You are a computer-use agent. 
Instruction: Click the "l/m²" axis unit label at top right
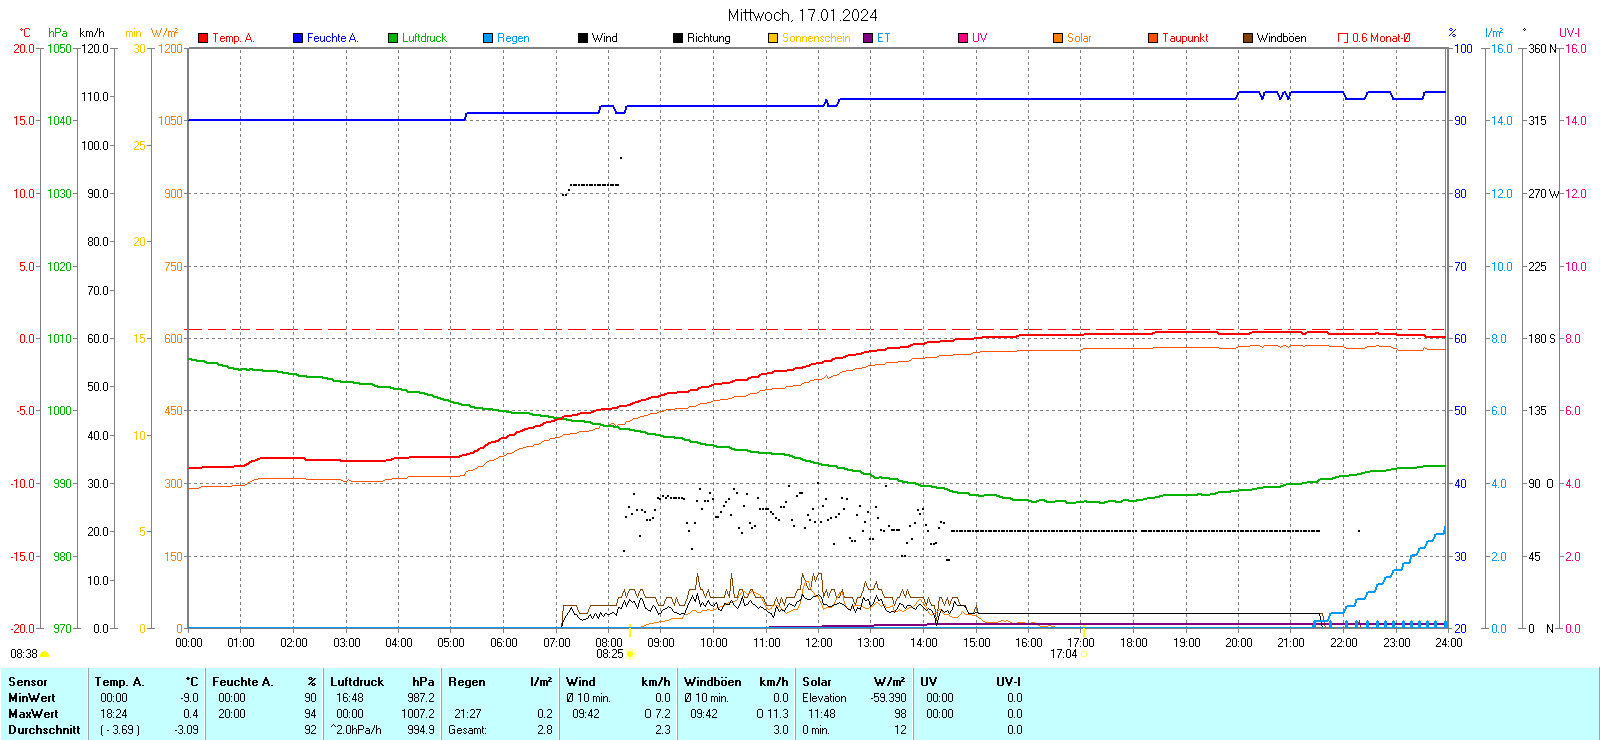(x=1494, y=33)
